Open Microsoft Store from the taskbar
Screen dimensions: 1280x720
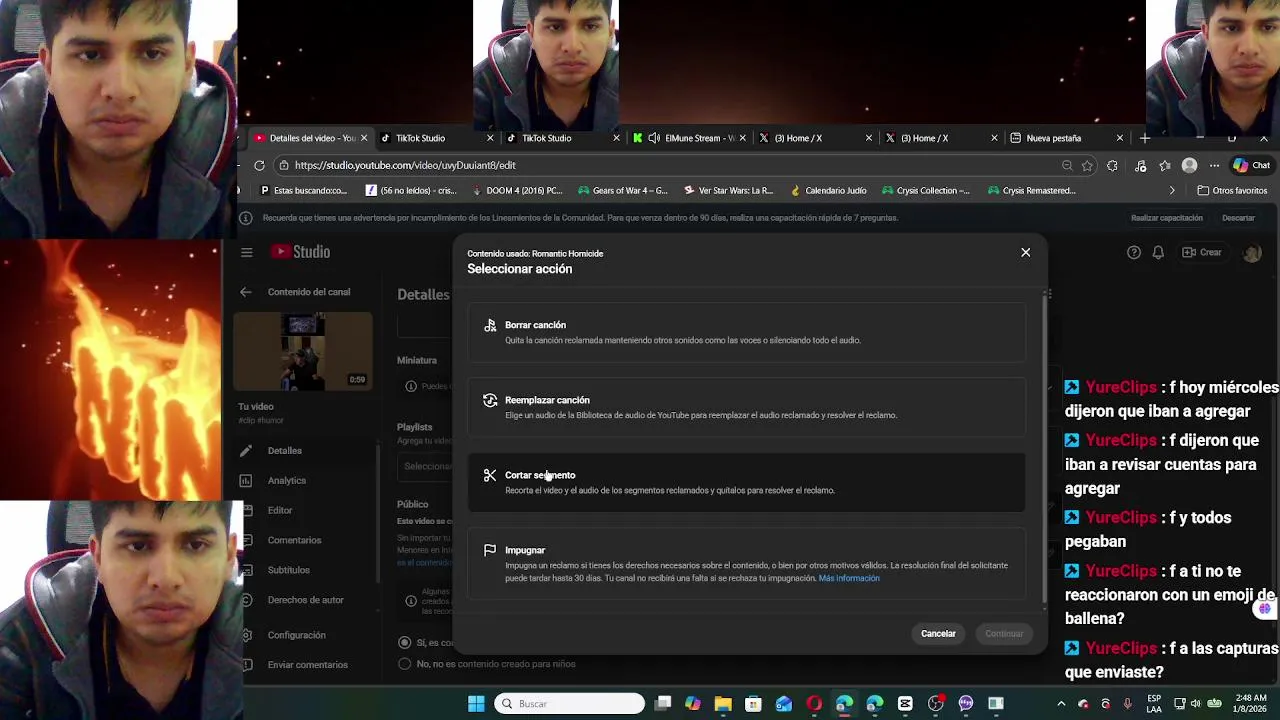[753, 704]
